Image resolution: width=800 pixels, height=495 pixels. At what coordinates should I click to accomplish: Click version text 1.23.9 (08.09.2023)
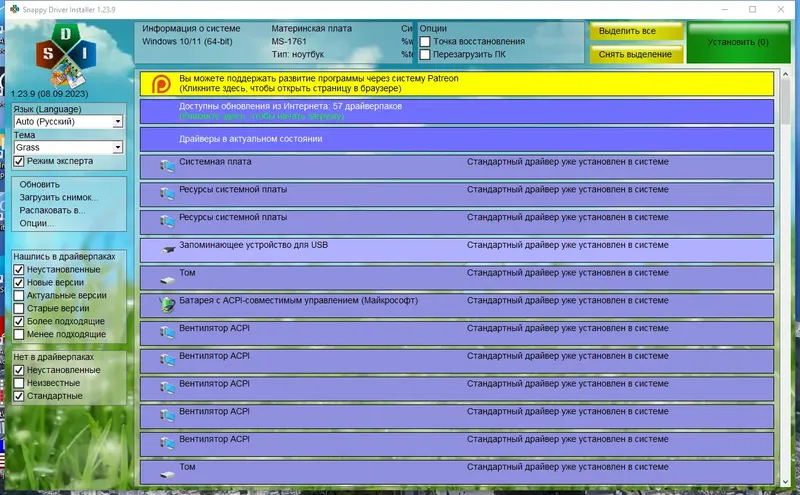pos(49,94)
